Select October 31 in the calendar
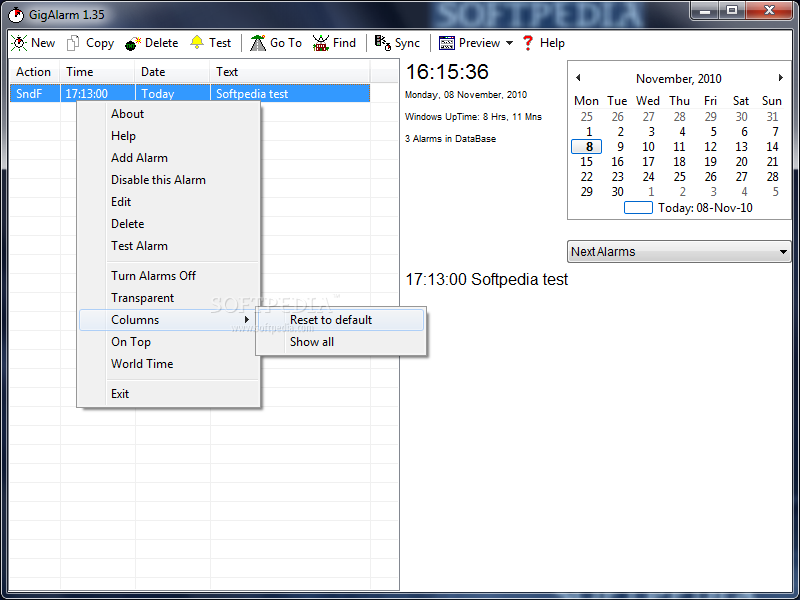This screenshot has height=600, width=800. [x=772, y=116]
